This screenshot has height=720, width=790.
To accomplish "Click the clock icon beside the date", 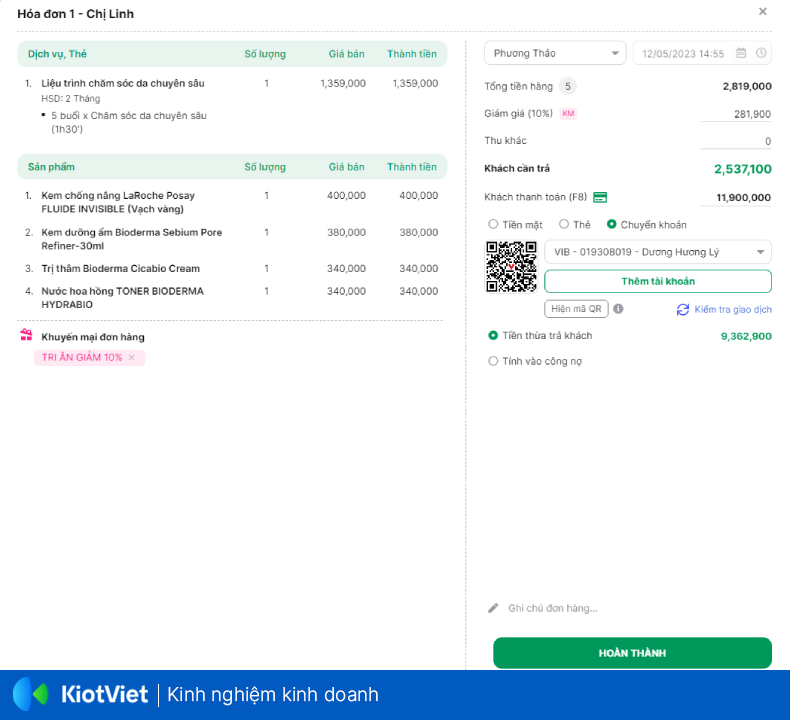I will click(x=761, y=53).
